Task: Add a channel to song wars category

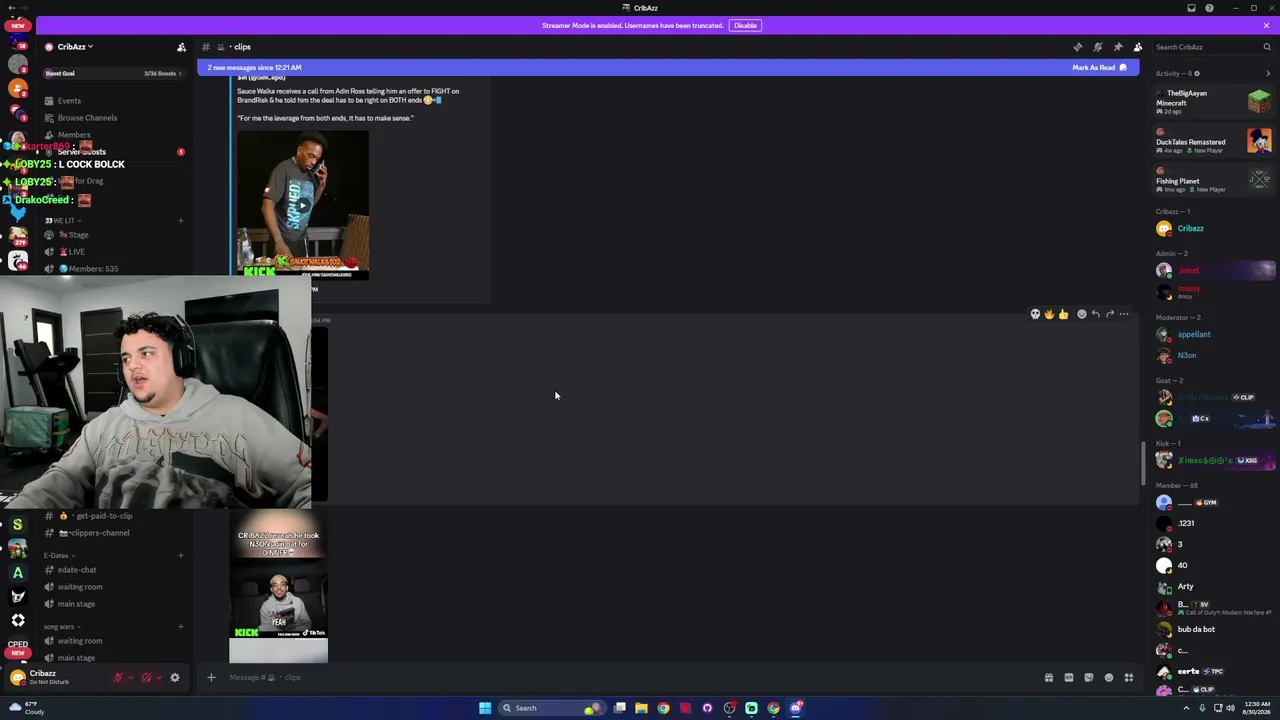Action: pyautogui.click(x=181, y=627)
